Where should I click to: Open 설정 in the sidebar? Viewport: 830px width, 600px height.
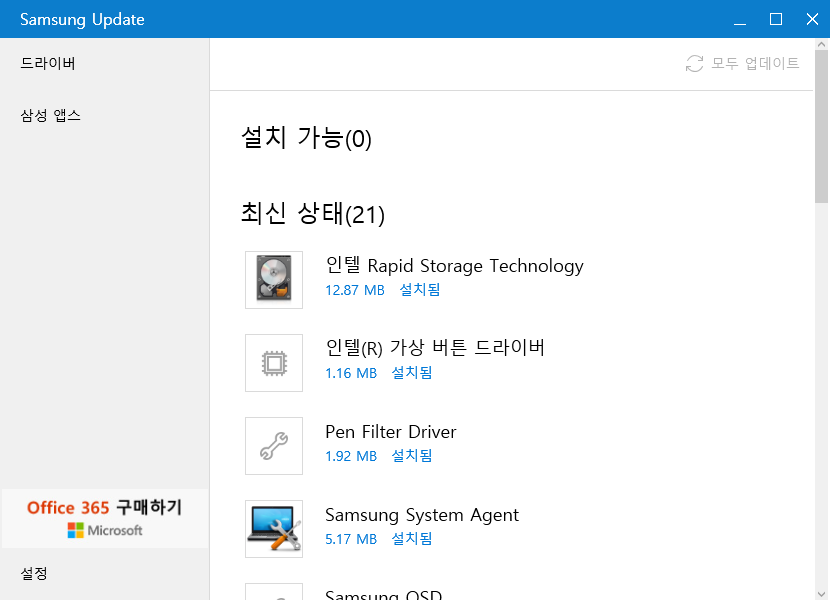point(34,573)
